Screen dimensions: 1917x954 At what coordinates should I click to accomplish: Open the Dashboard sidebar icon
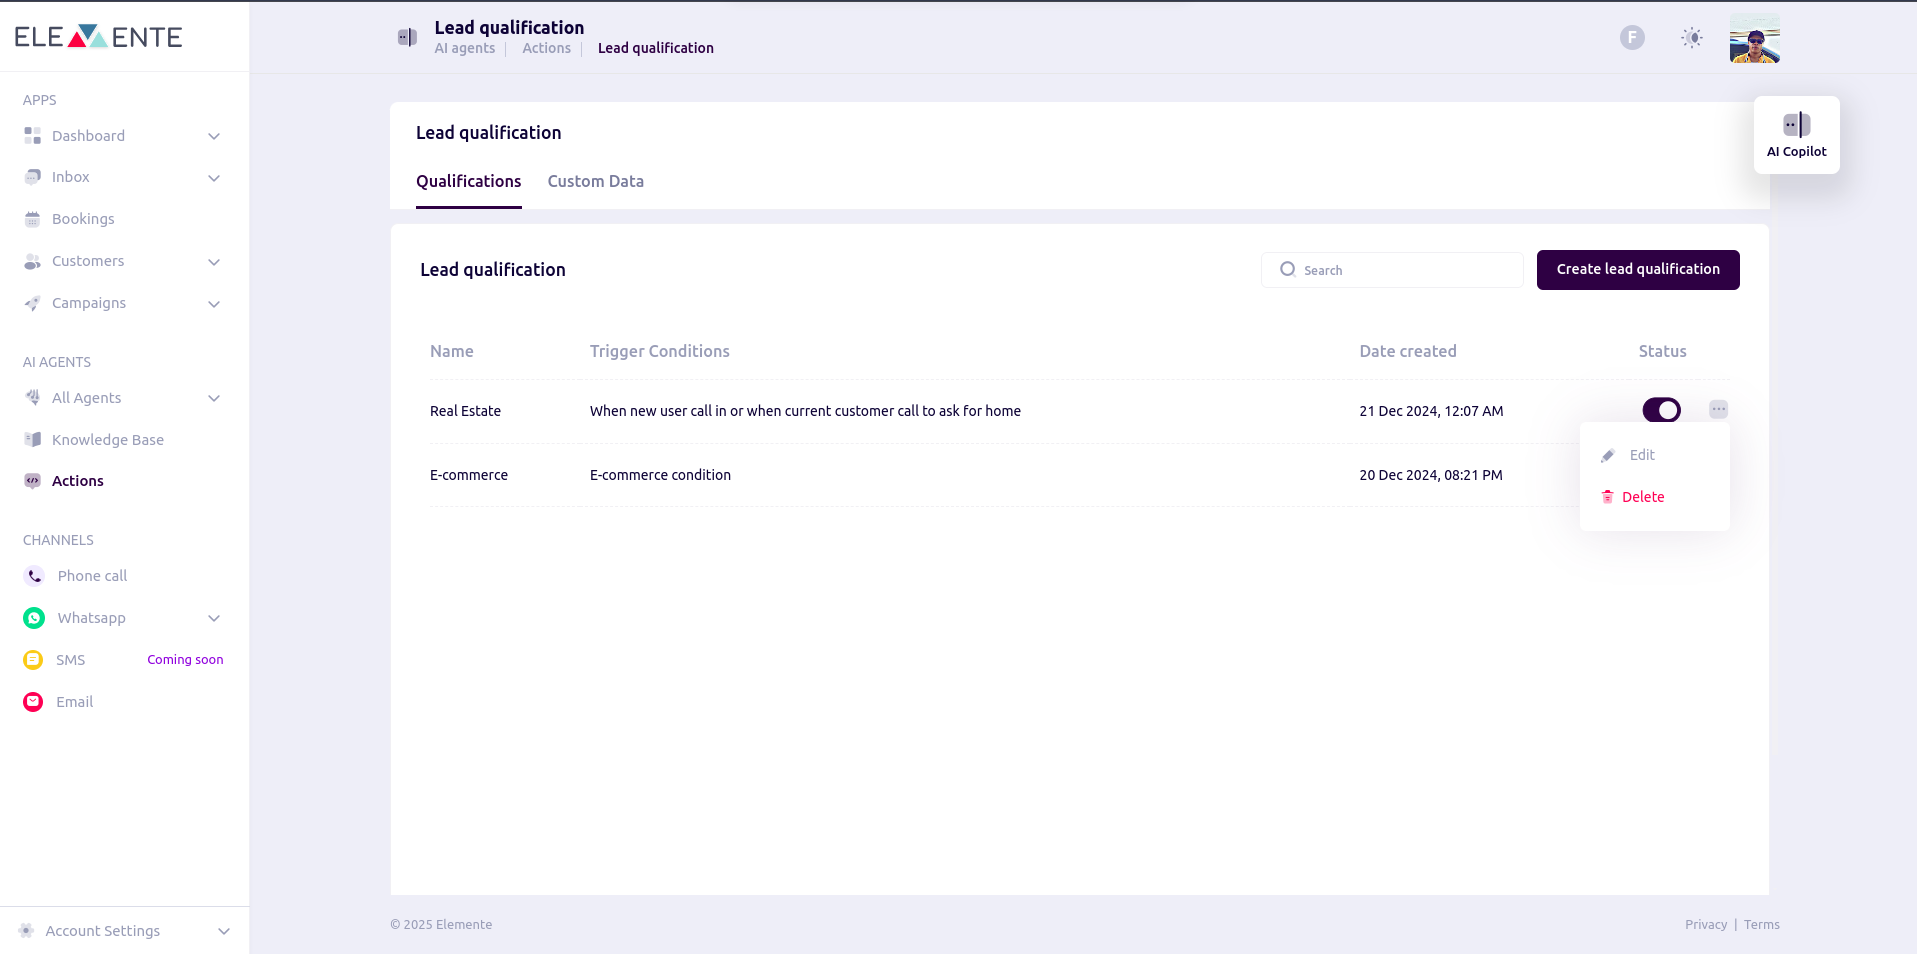(x=33, y=135)
